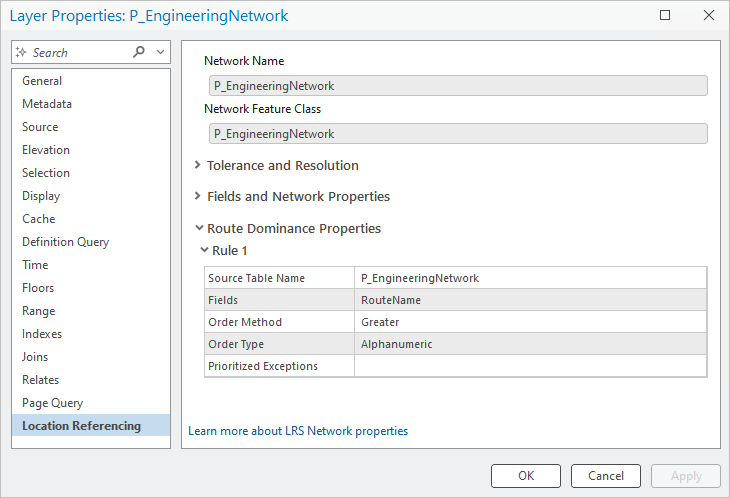Open the Joins page

[35, 357]
